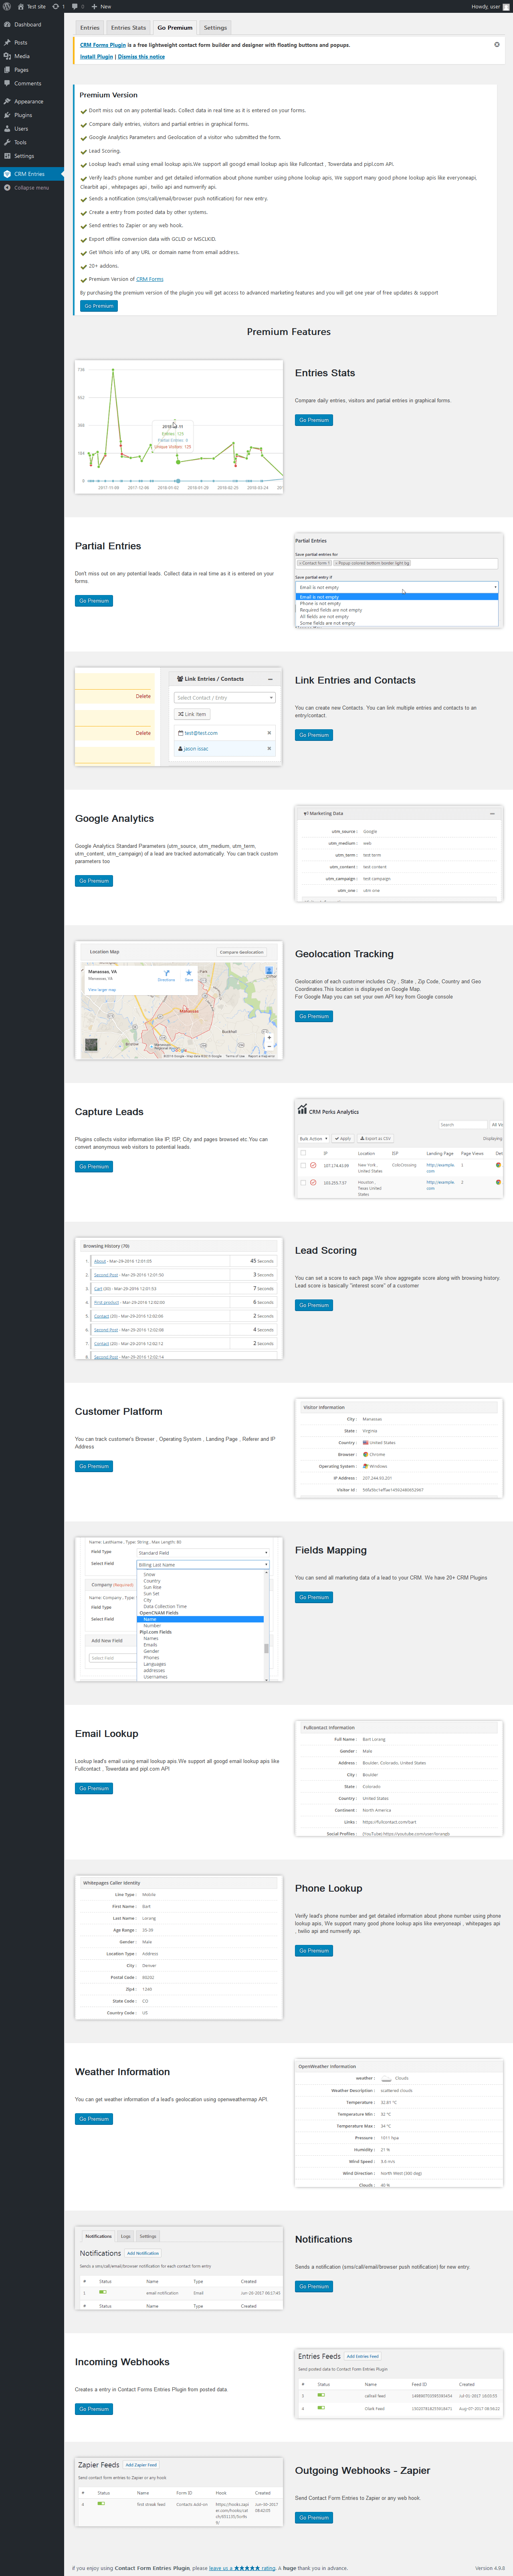This screenshot has height=2576, width=513.
Task: Open CRM Forms link in Premium Version list
Action: [x=150, y=279]
